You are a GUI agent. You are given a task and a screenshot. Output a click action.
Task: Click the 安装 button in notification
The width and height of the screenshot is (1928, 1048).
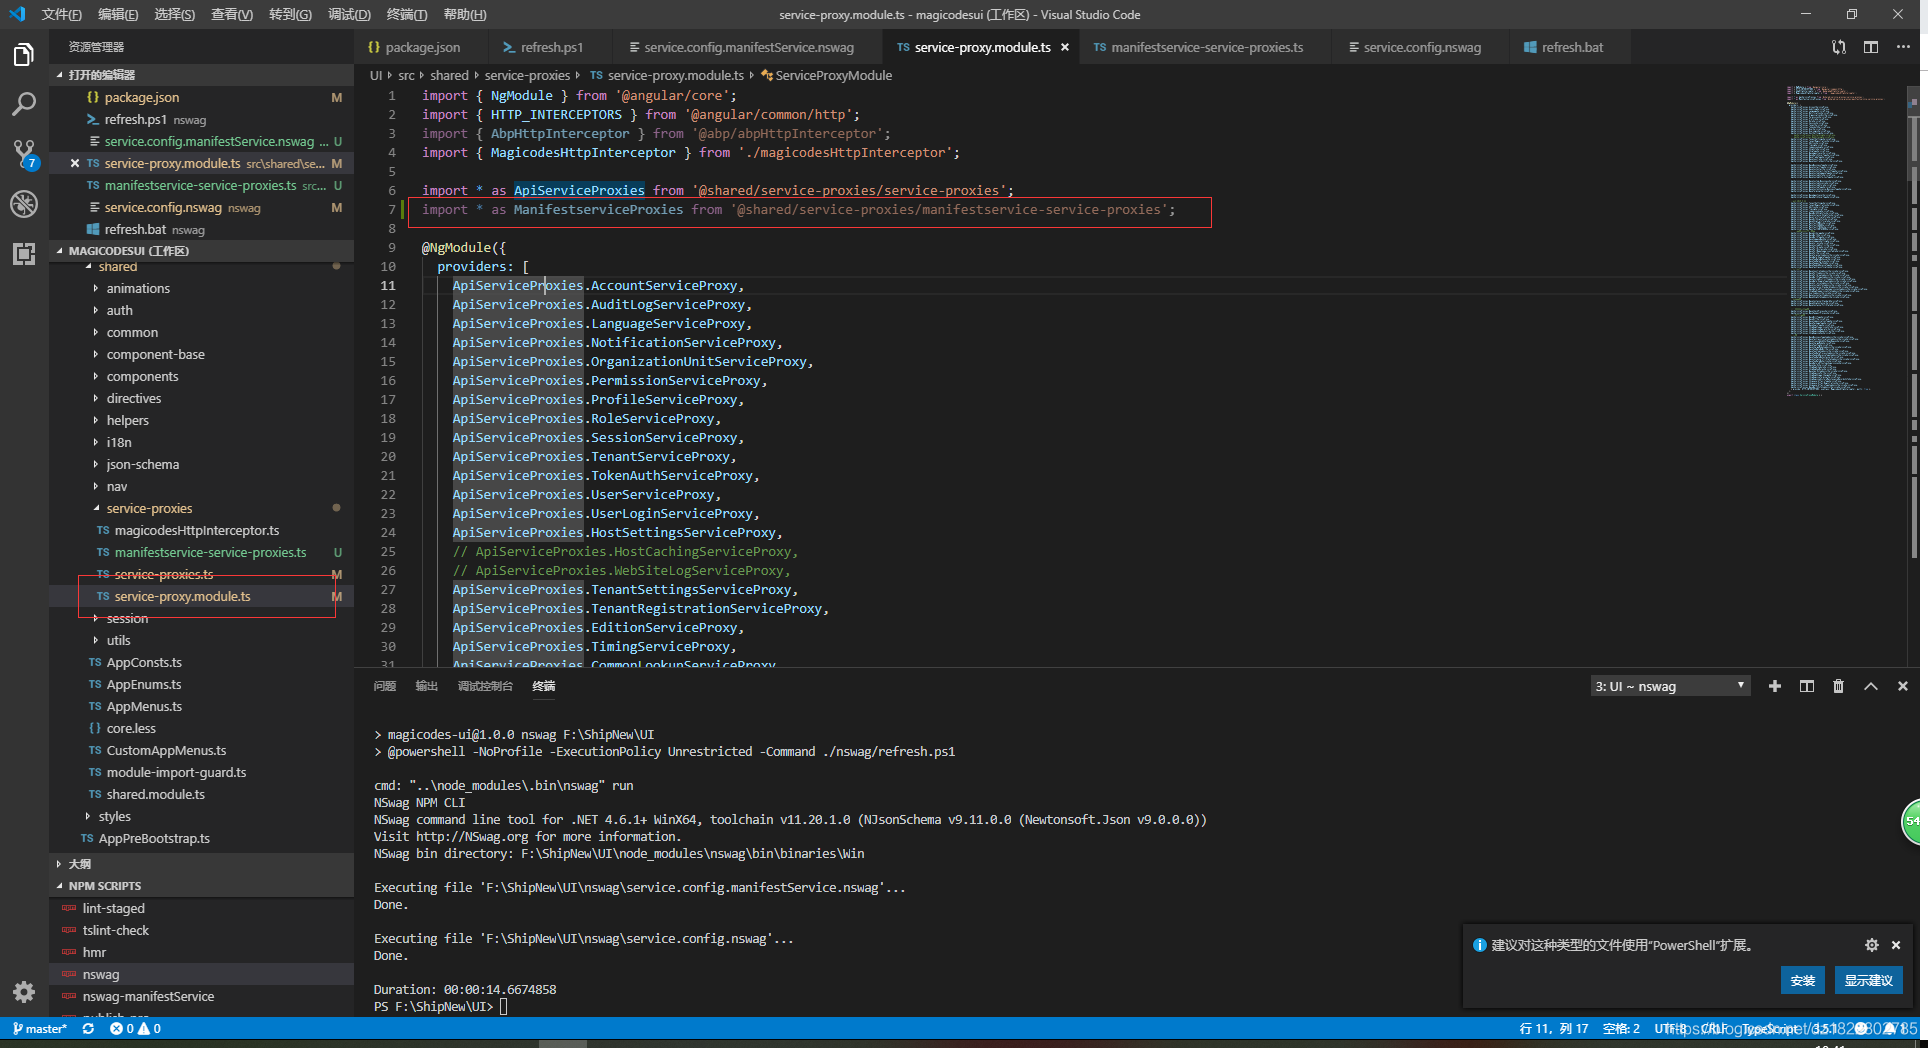click(x=1803, y=980)
